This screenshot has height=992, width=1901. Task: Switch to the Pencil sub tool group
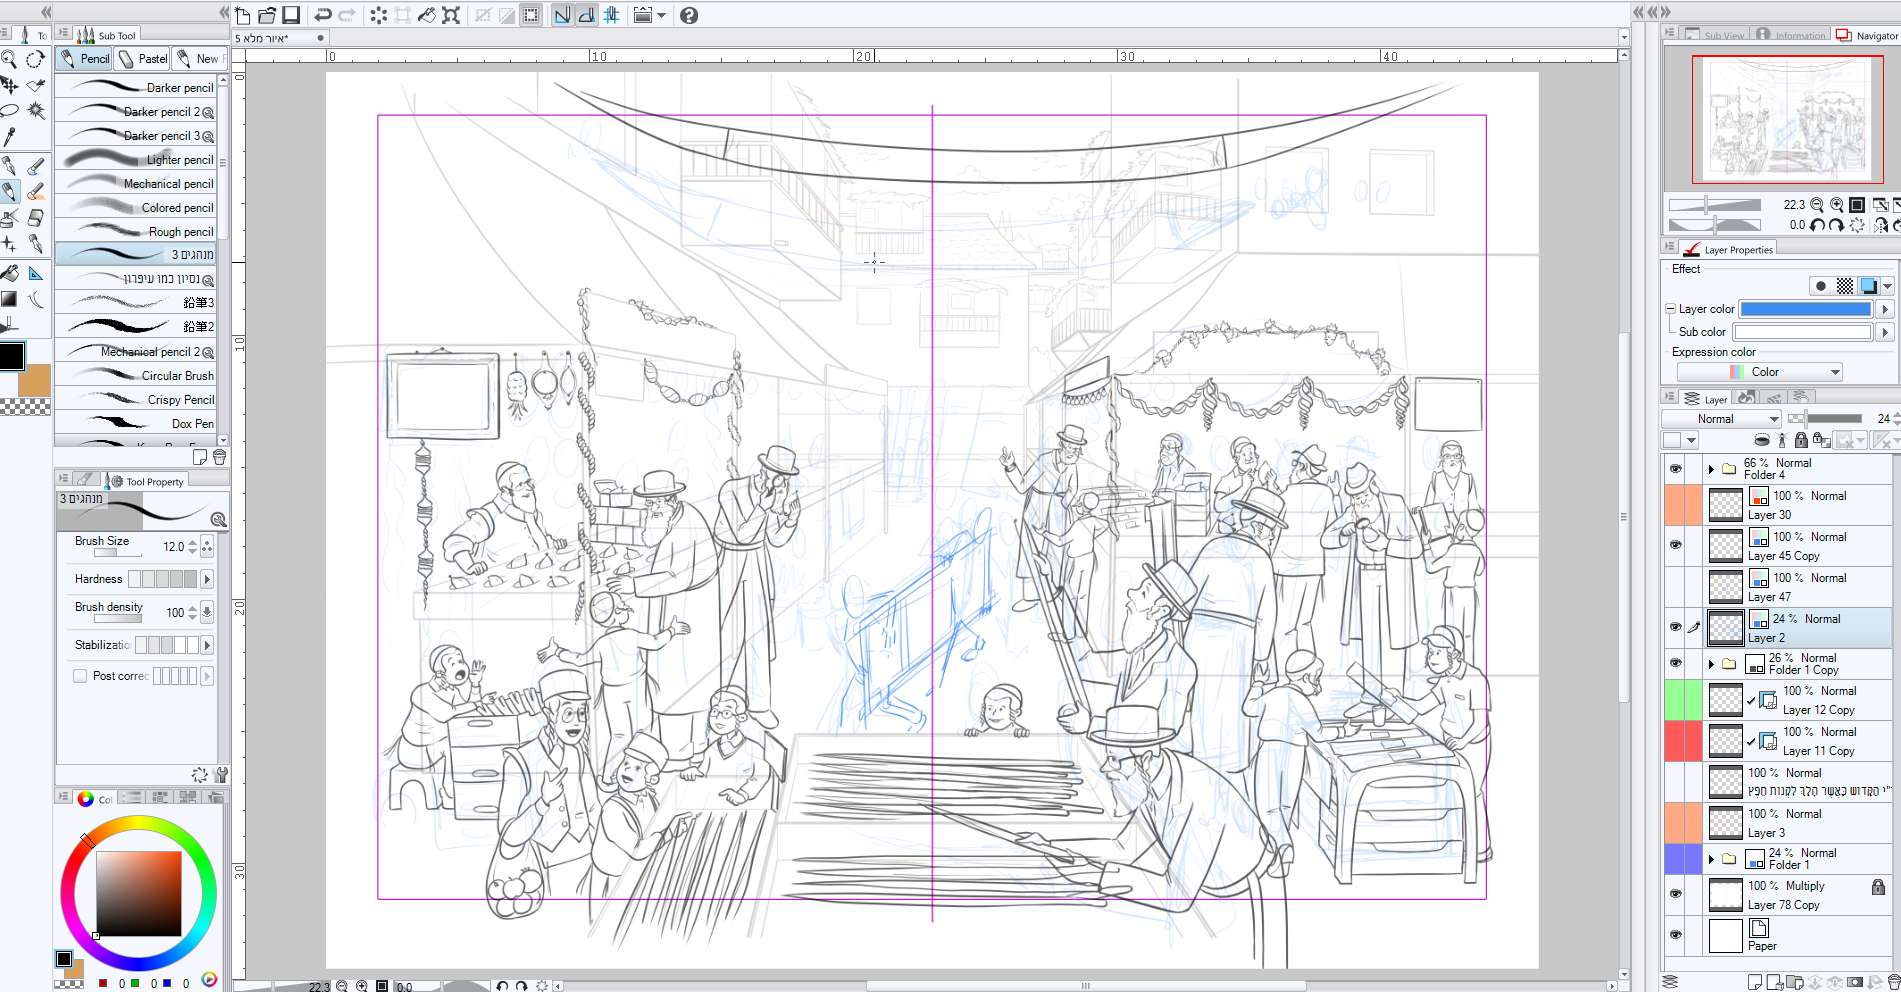85,59
